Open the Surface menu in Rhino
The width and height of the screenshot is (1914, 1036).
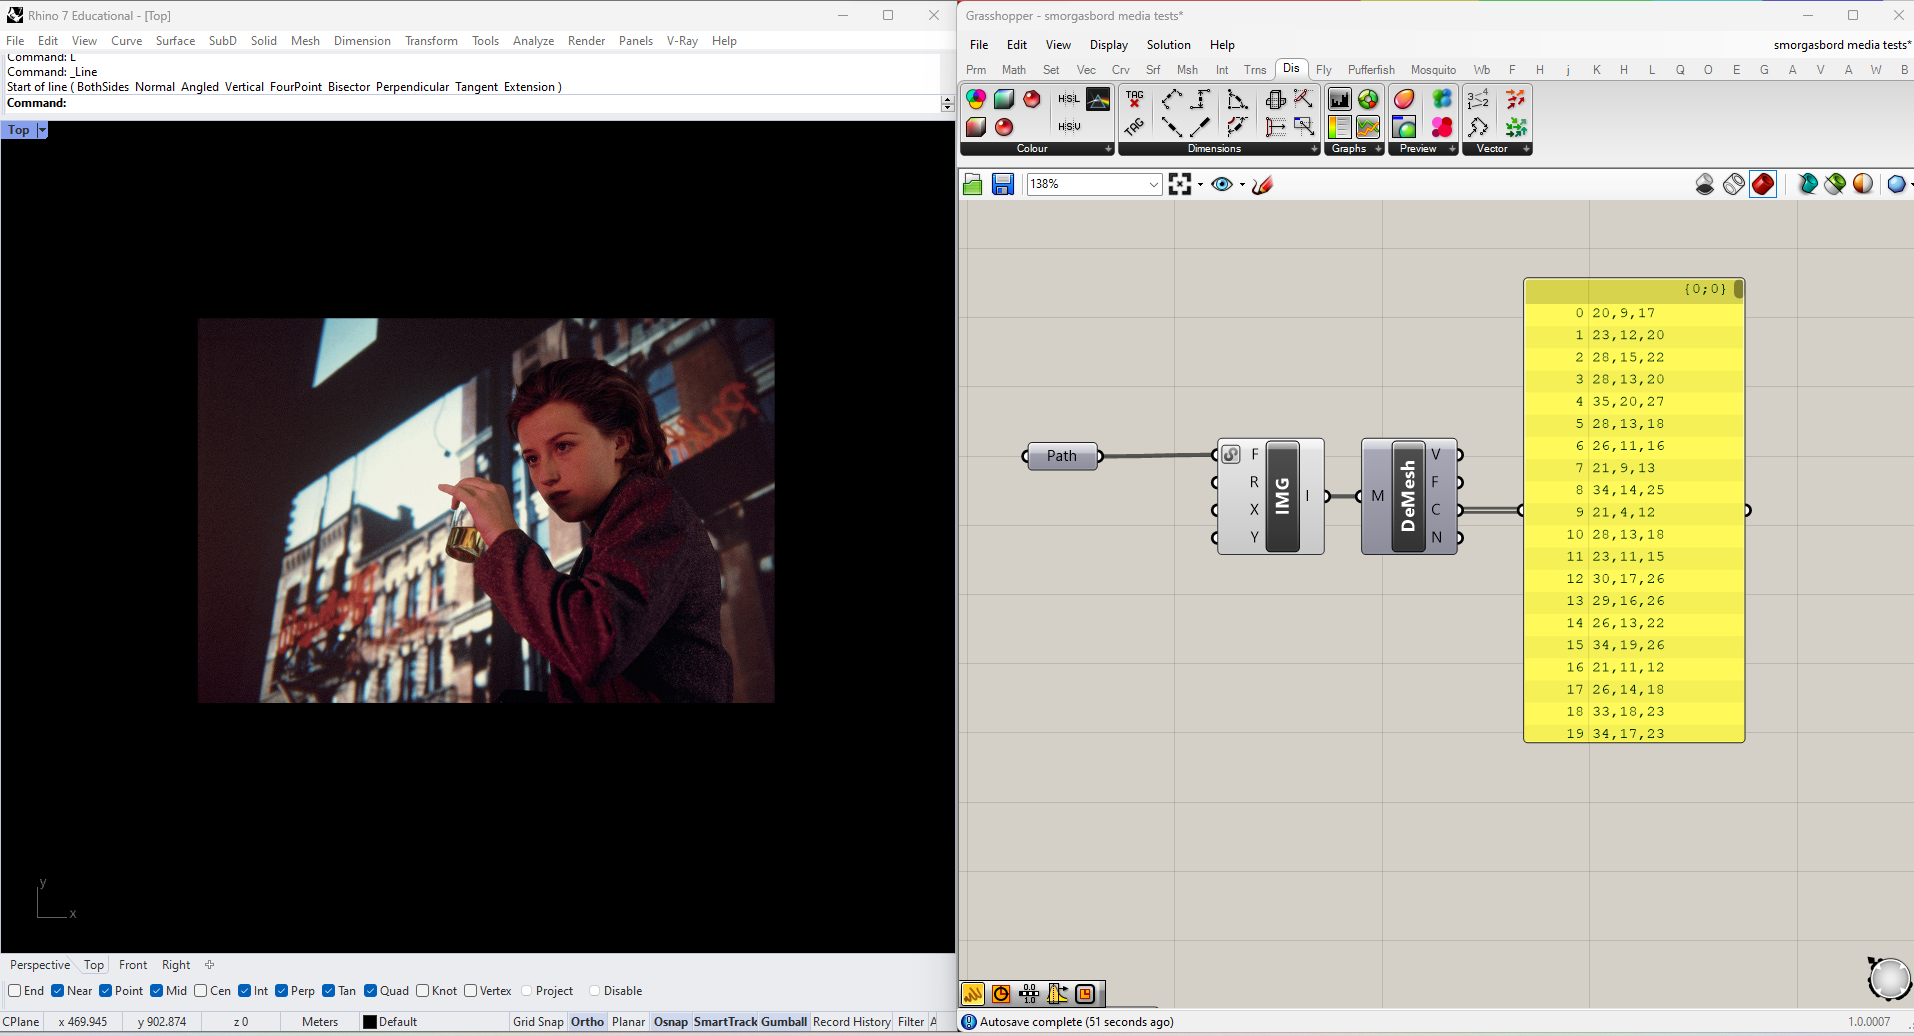[x=175, y=41]
